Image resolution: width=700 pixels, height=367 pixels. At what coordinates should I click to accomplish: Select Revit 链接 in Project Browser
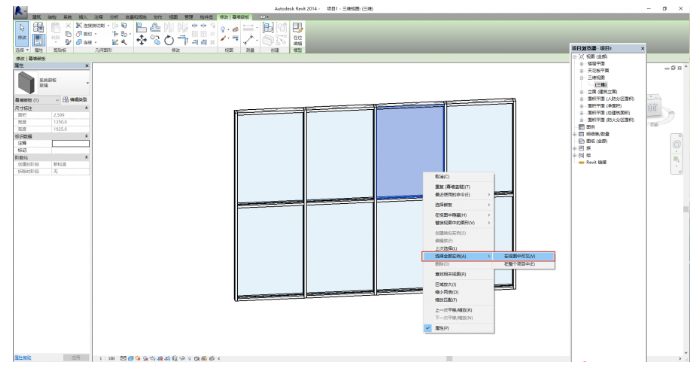pos(596,163)
